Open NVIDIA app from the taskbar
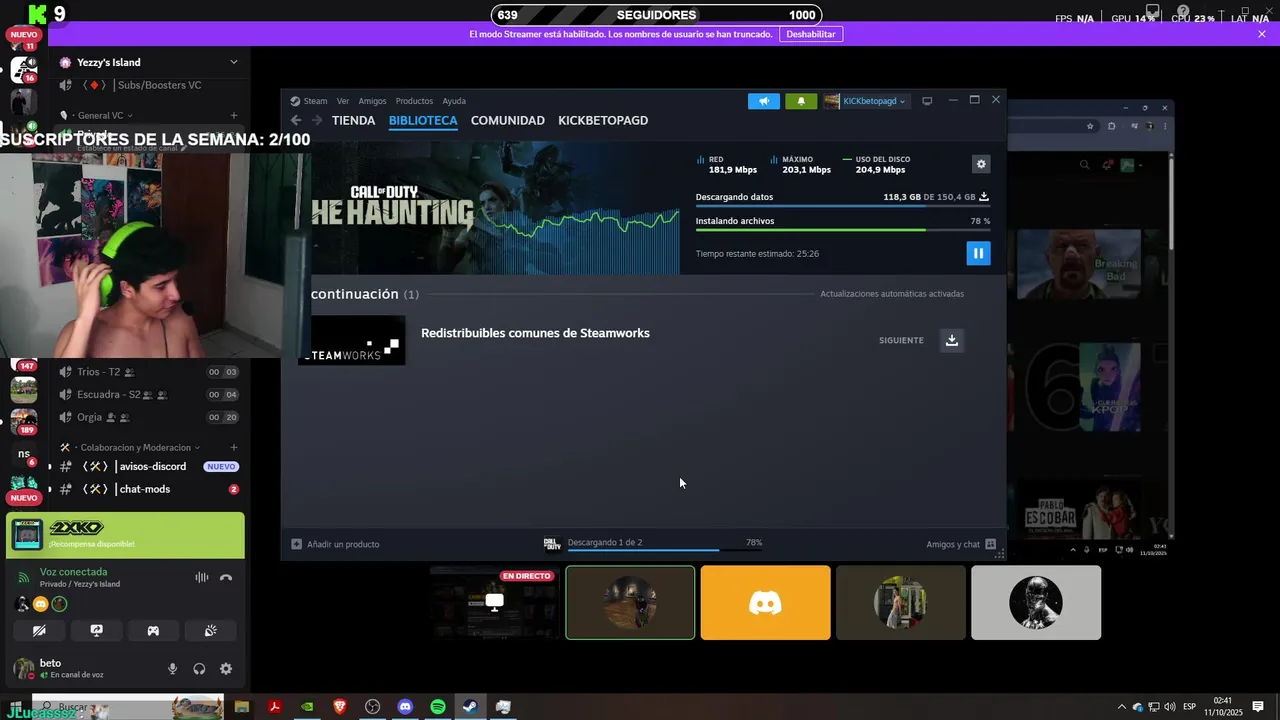Image resolution: width=1280 pixels, height=720 pixels. [307, 707]
